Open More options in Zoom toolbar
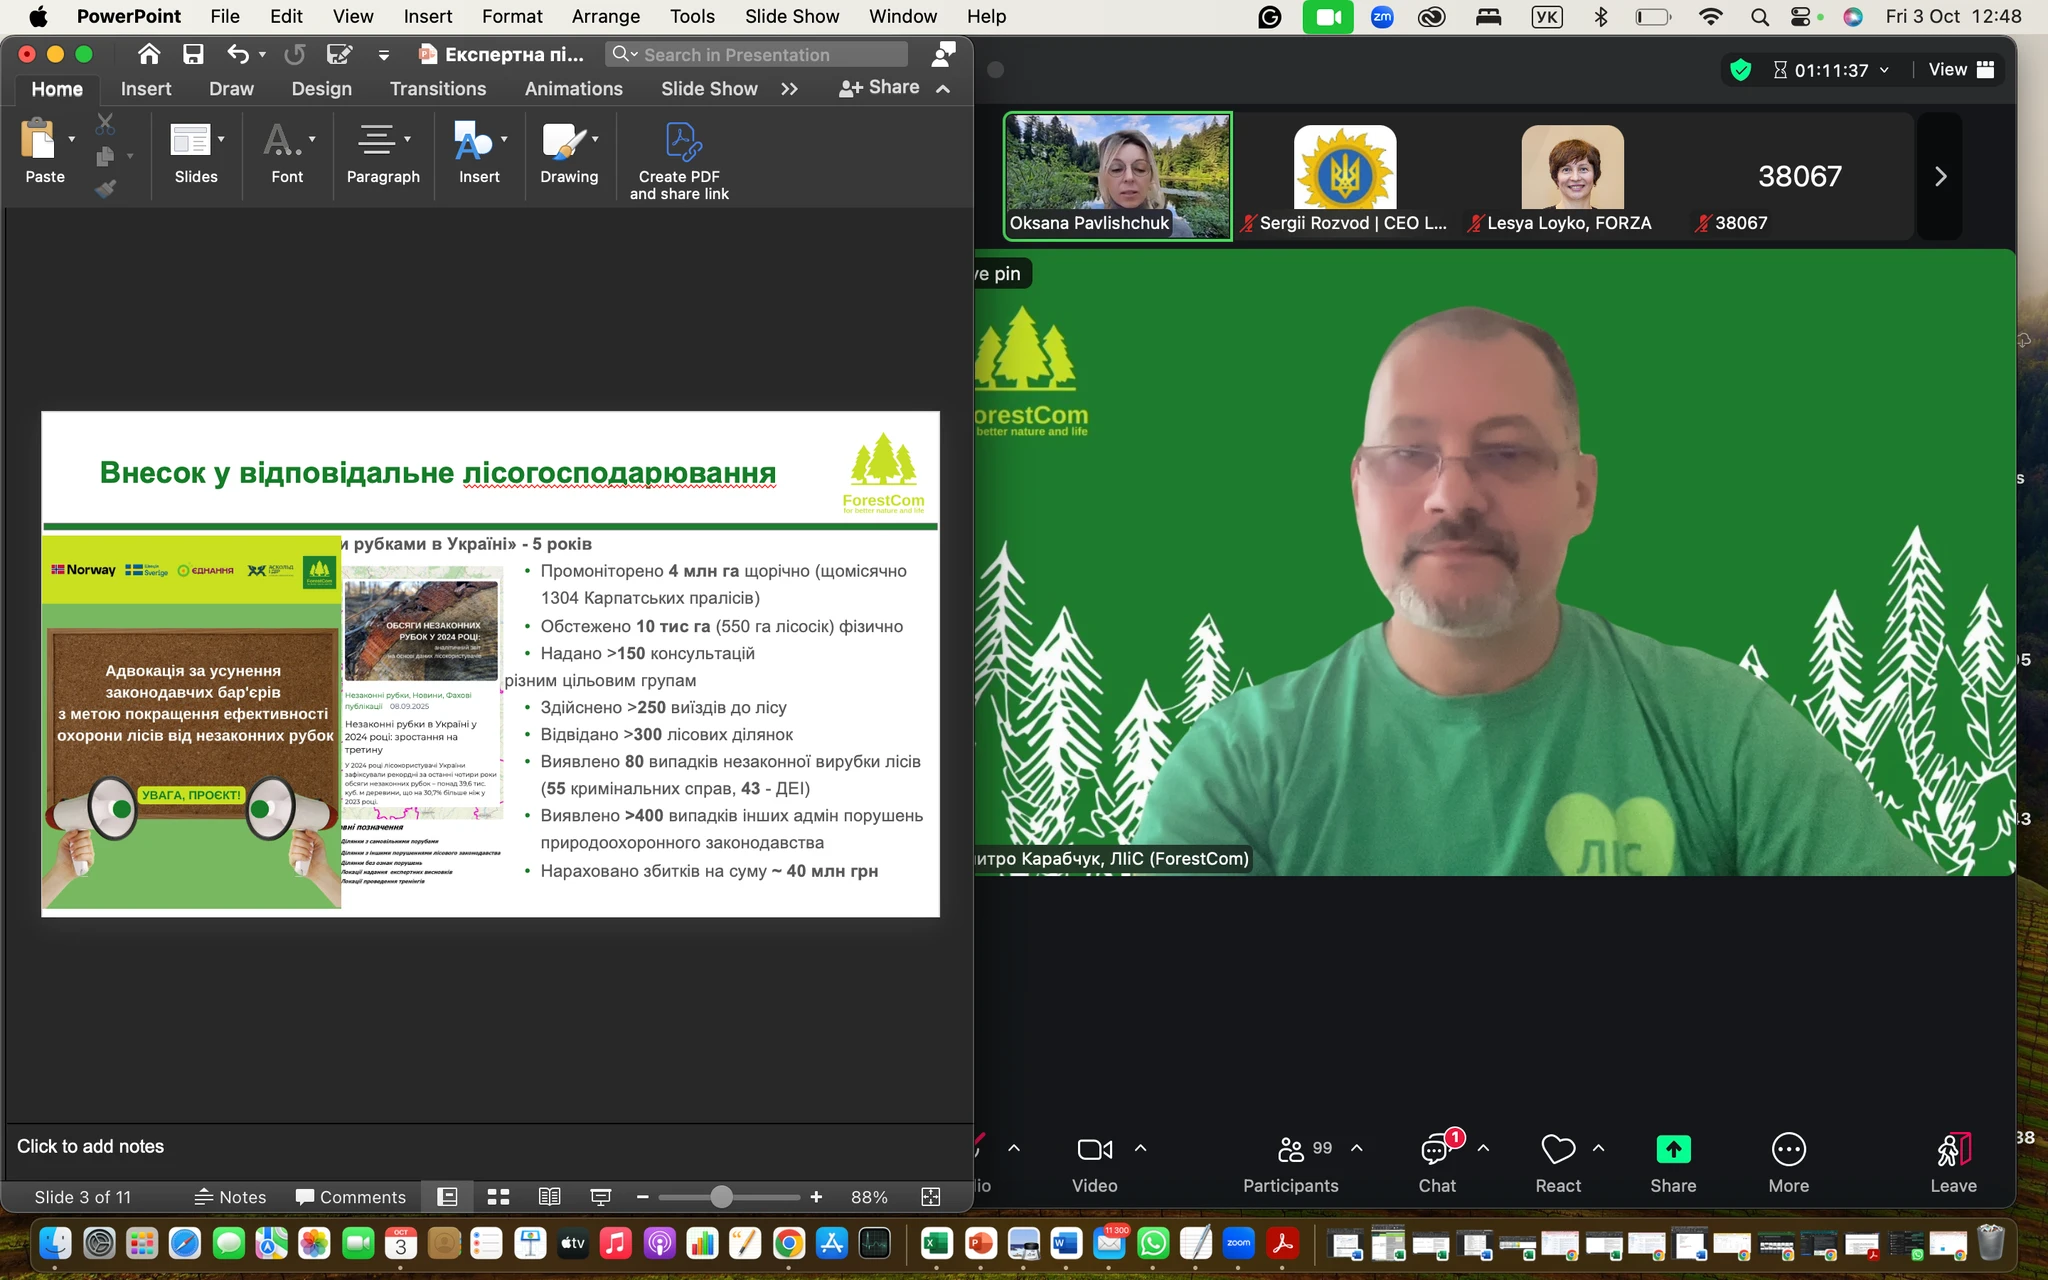 click(1788, 1164)
